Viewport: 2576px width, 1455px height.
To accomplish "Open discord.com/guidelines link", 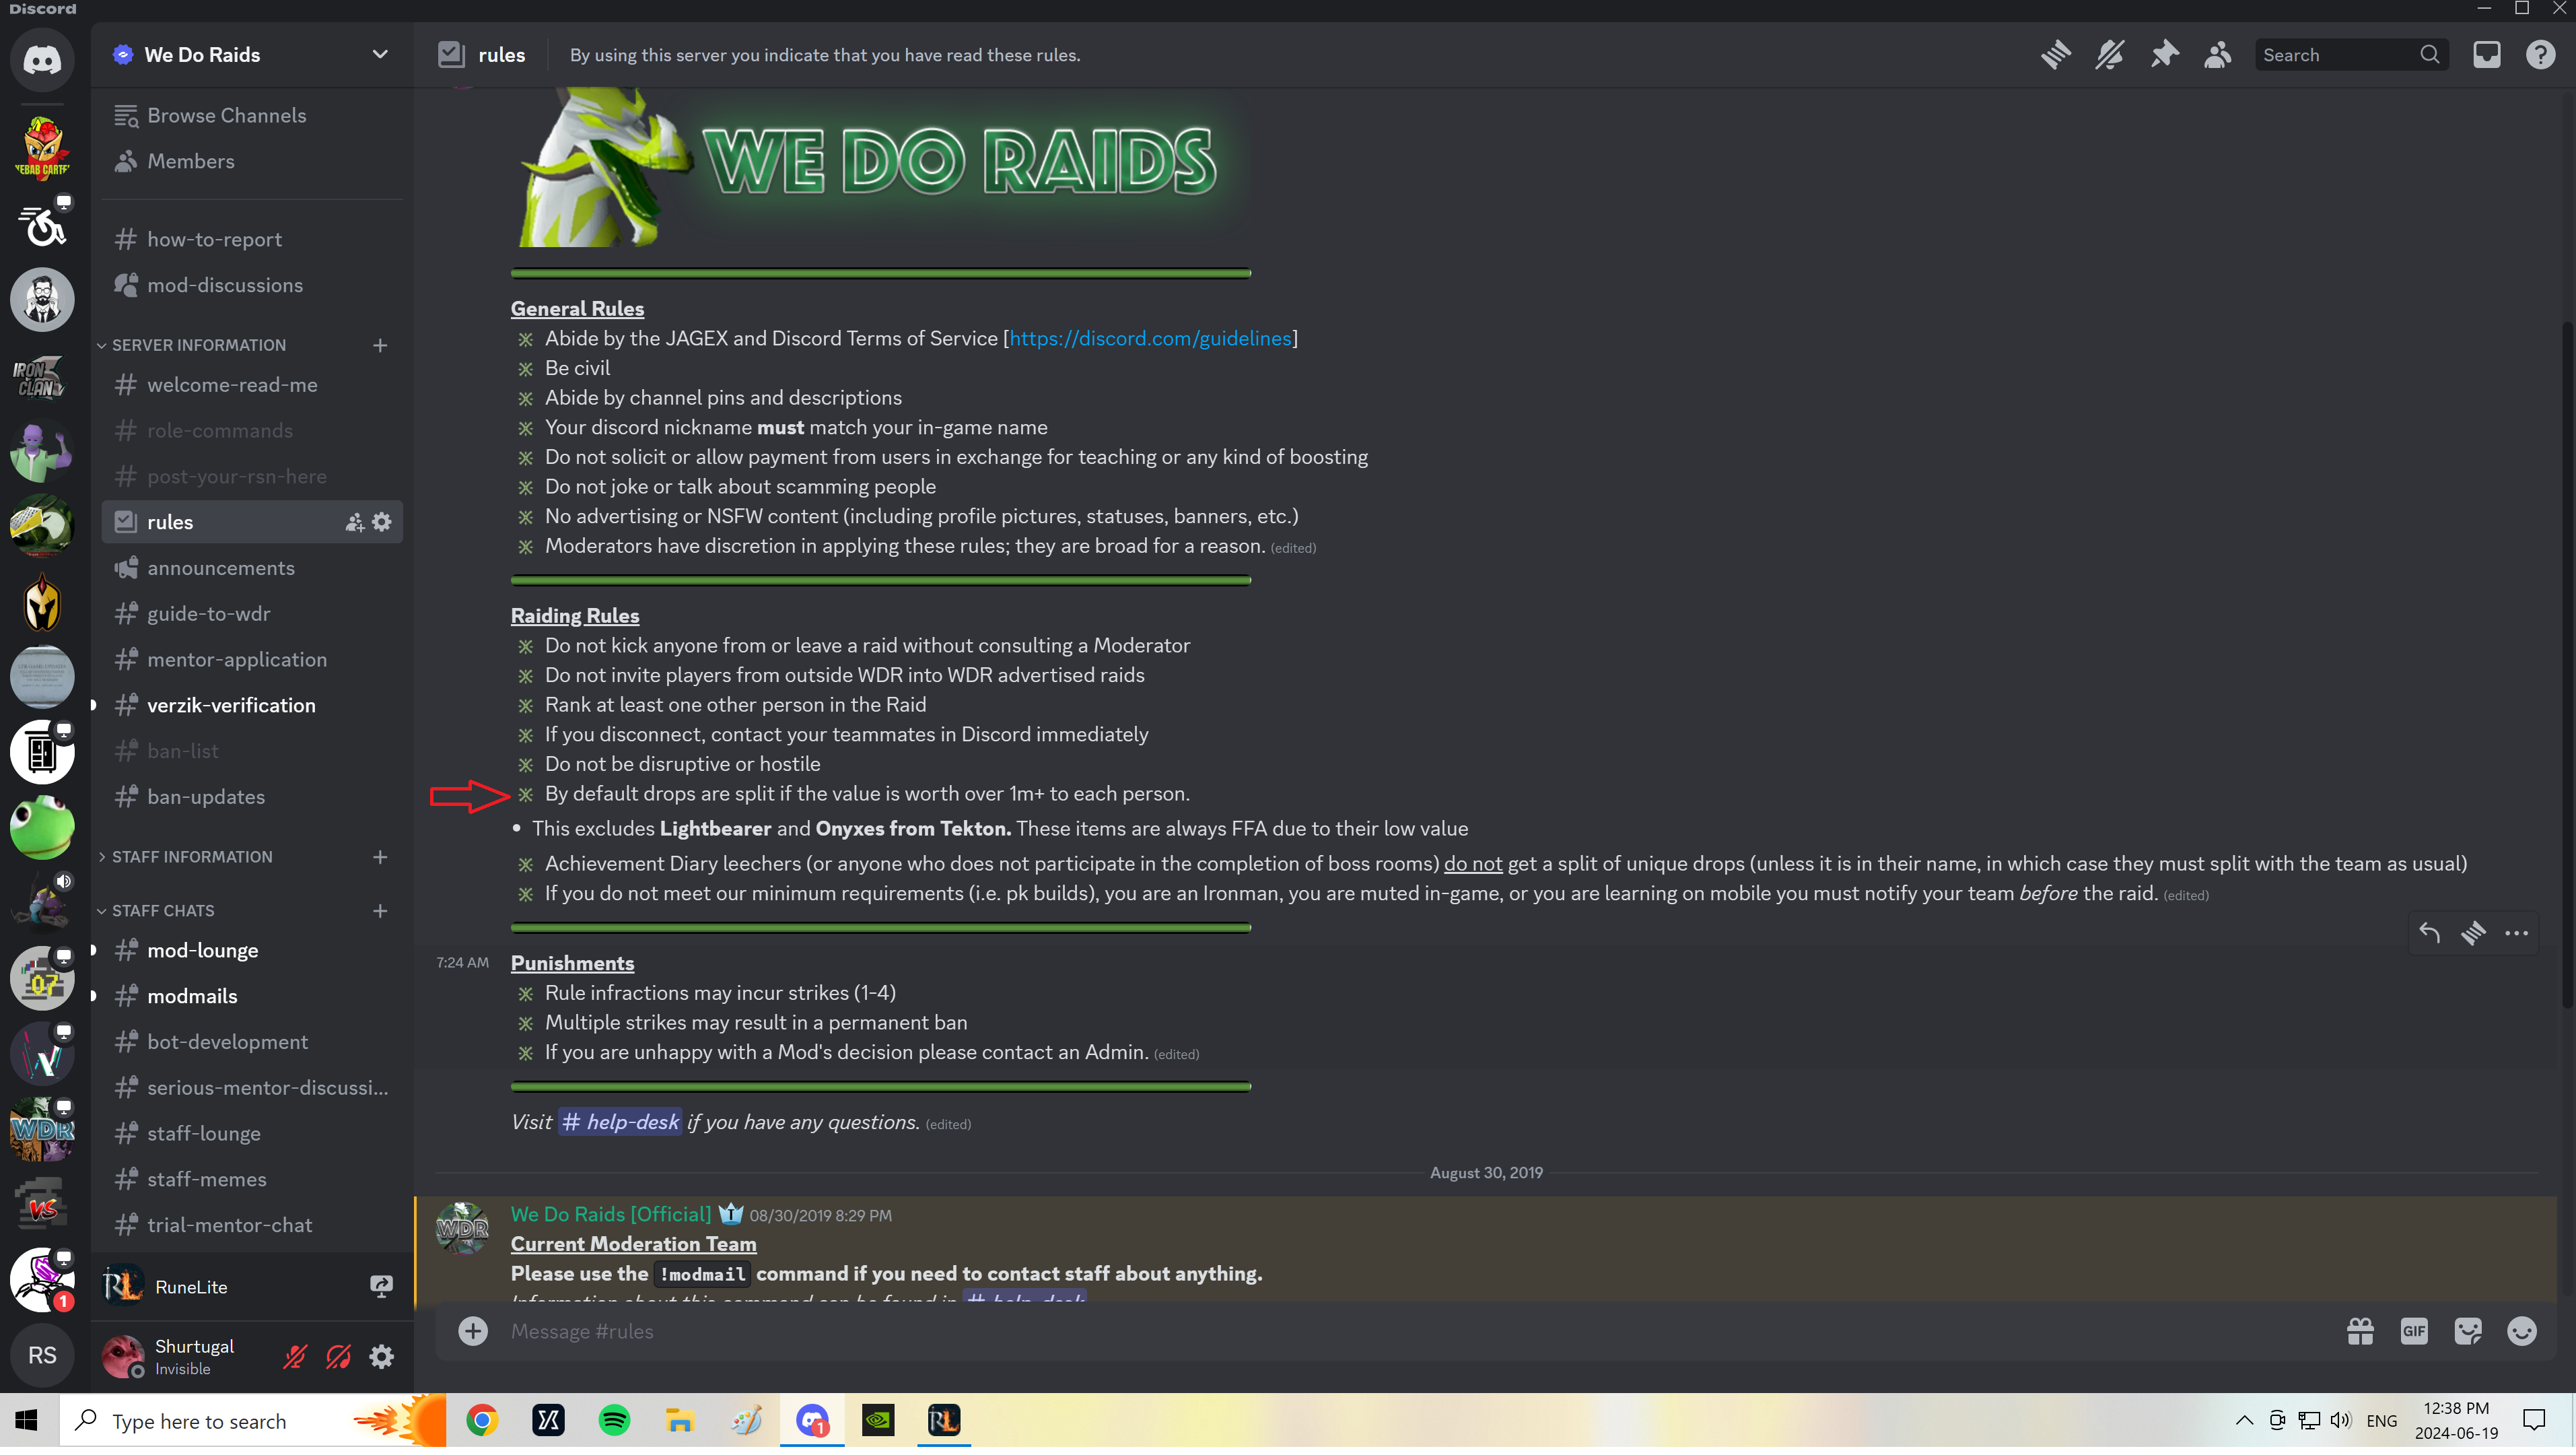I will click(x=1150, y=340).
